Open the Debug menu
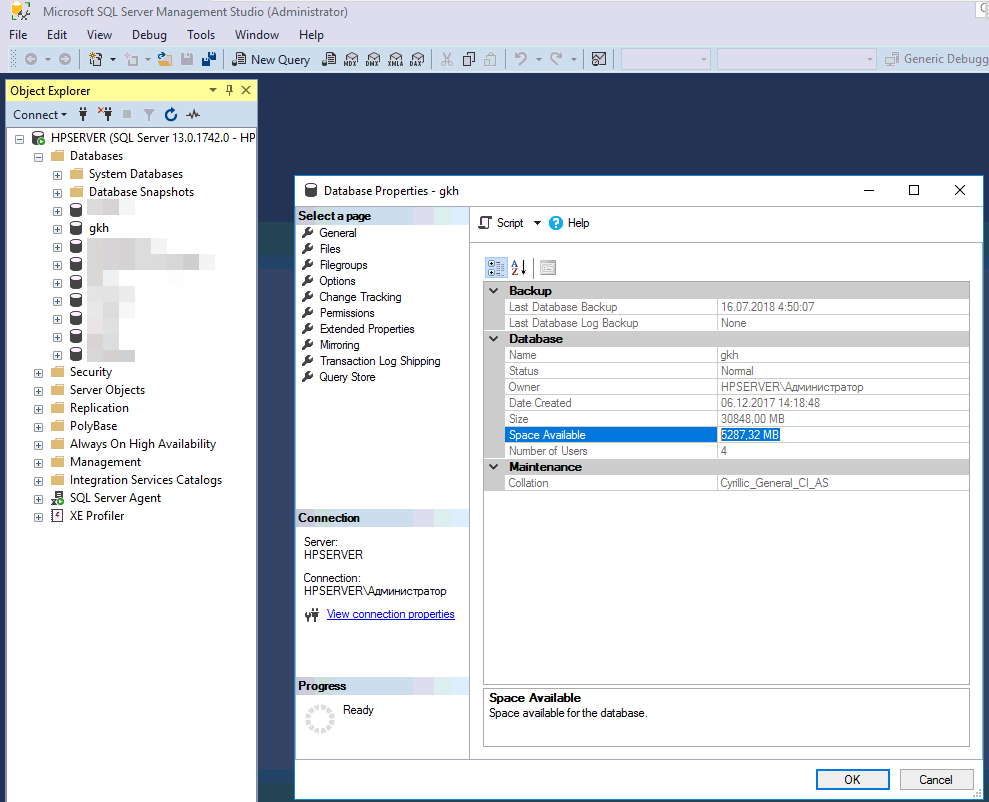 pos(148,34)
